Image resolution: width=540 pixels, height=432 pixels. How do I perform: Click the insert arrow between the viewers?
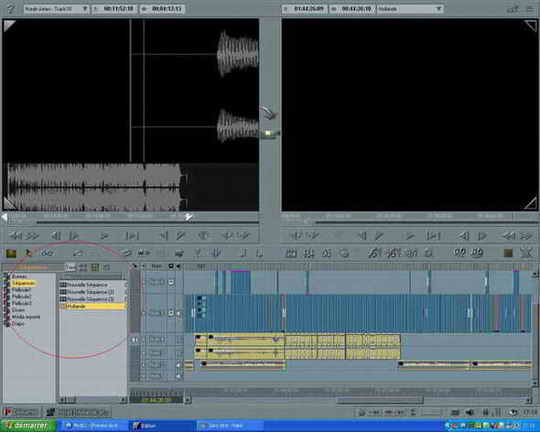click(x=269, y=113)
